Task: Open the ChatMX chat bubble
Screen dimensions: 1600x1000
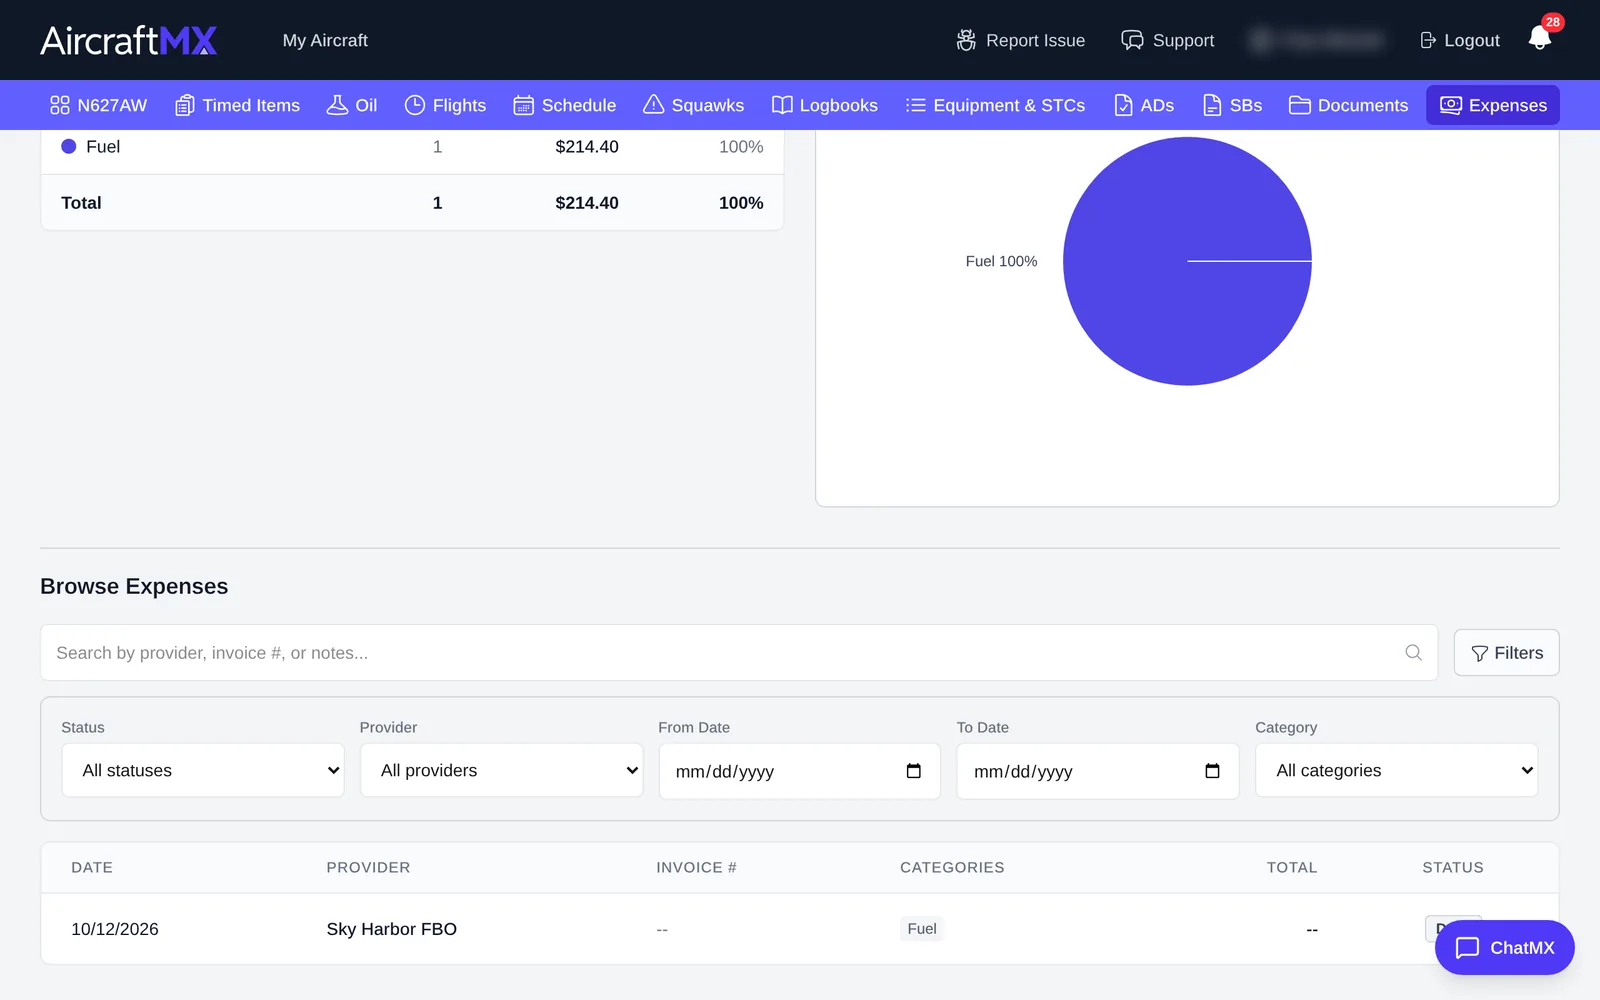Action: (x=1504, y=947)
